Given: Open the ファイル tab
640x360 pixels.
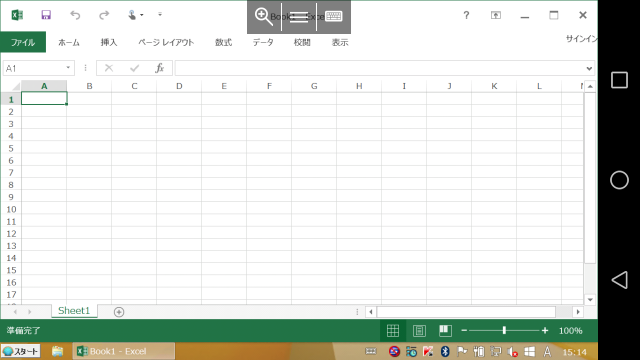Looking at the screenshot, I should point(23,42).
